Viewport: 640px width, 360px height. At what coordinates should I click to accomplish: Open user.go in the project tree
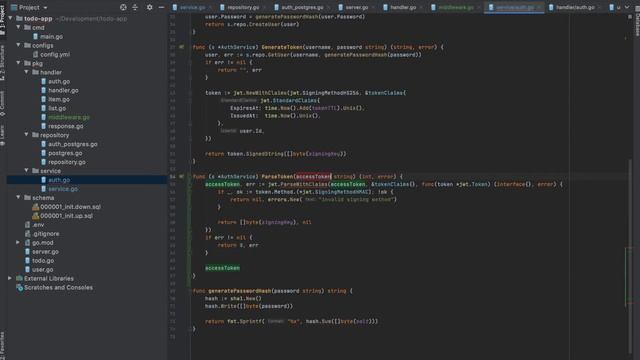coord(42,269)
